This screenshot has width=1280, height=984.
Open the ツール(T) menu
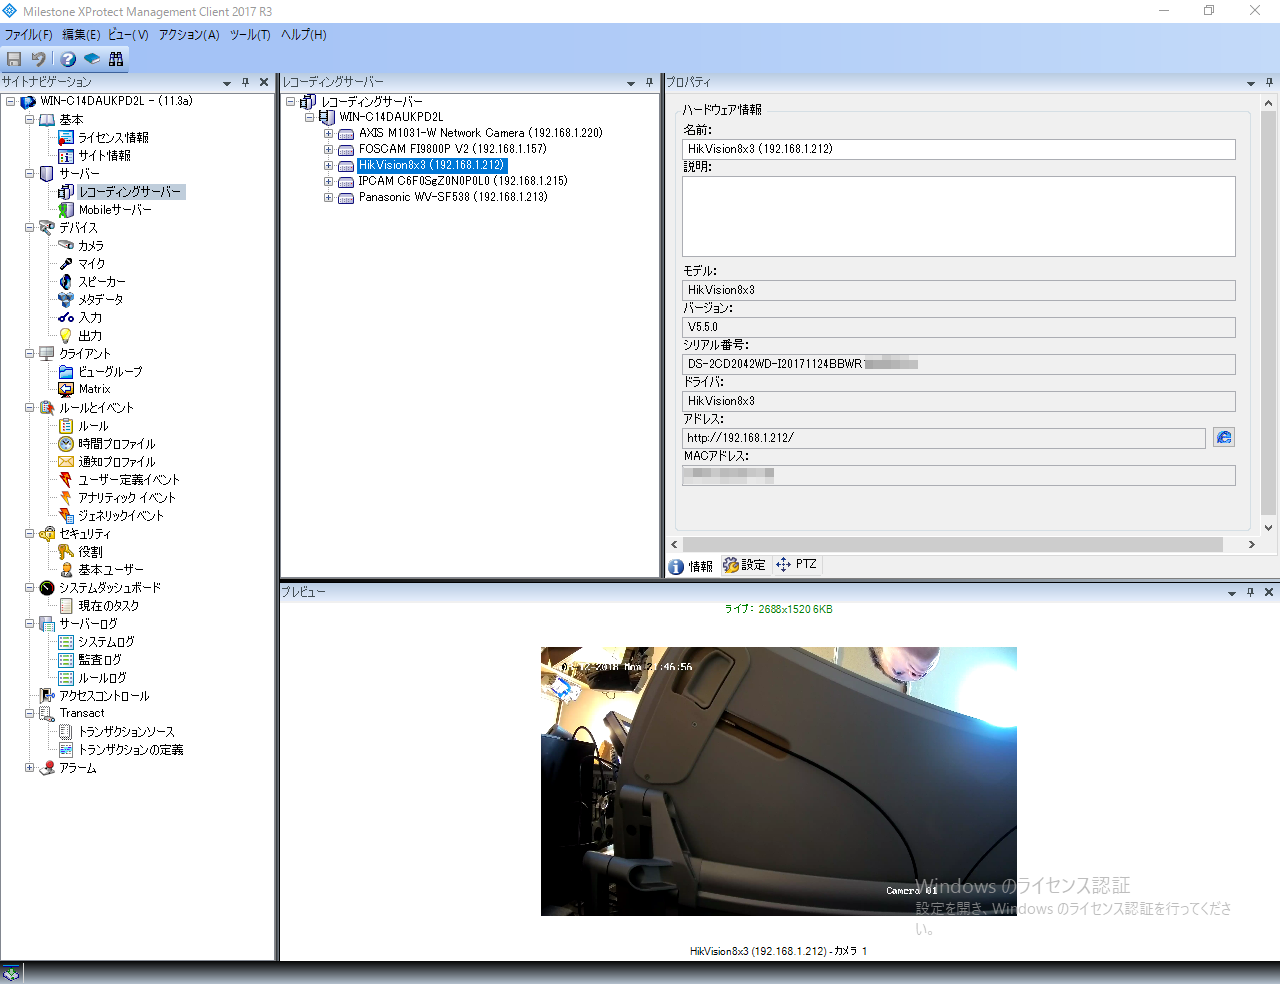tap(250, 34)
